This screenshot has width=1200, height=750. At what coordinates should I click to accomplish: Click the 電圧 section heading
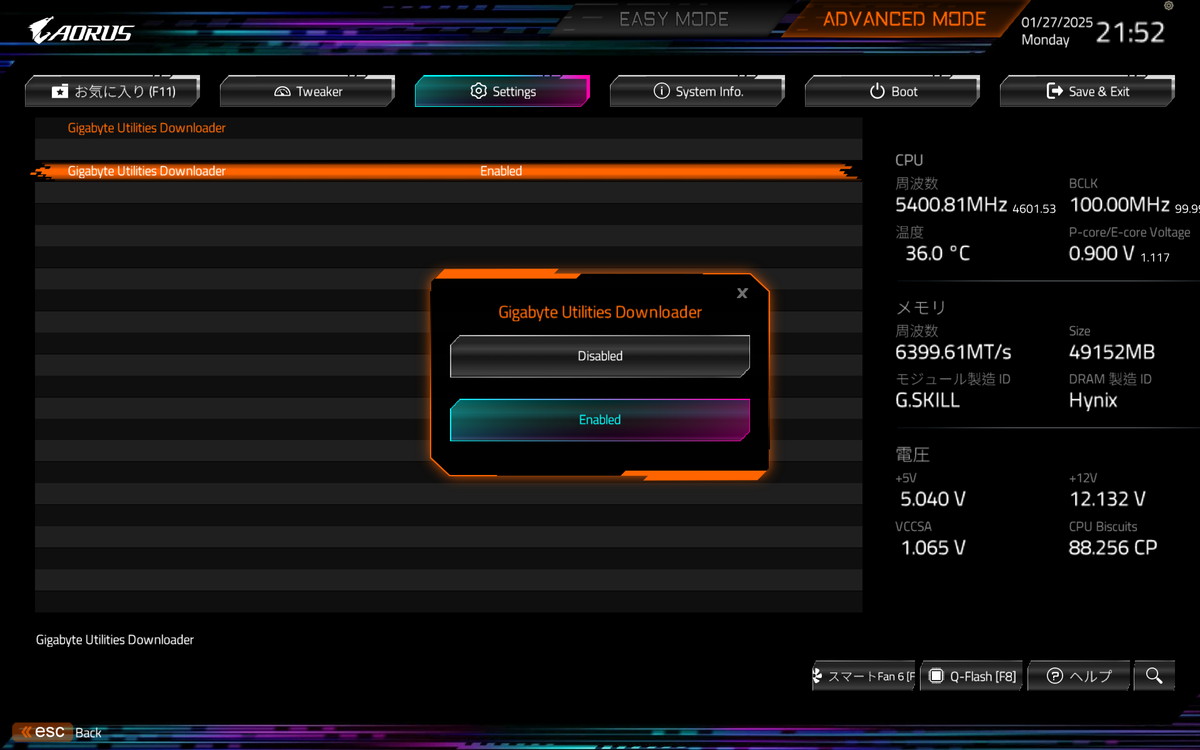click(x=912, y=454)
